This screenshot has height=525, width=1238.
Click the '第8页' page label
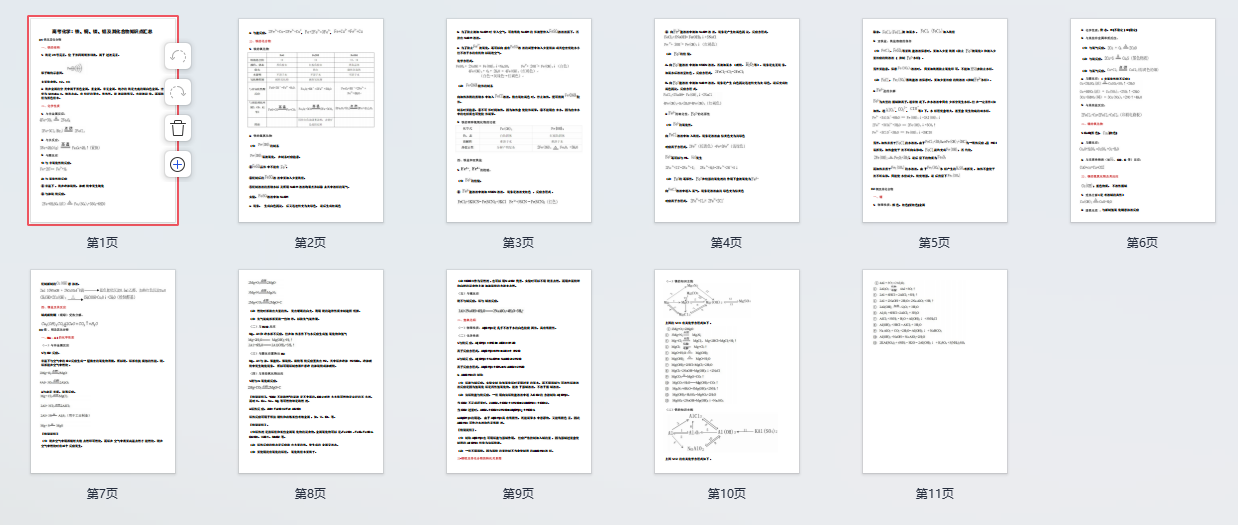(x=310, y=494)
